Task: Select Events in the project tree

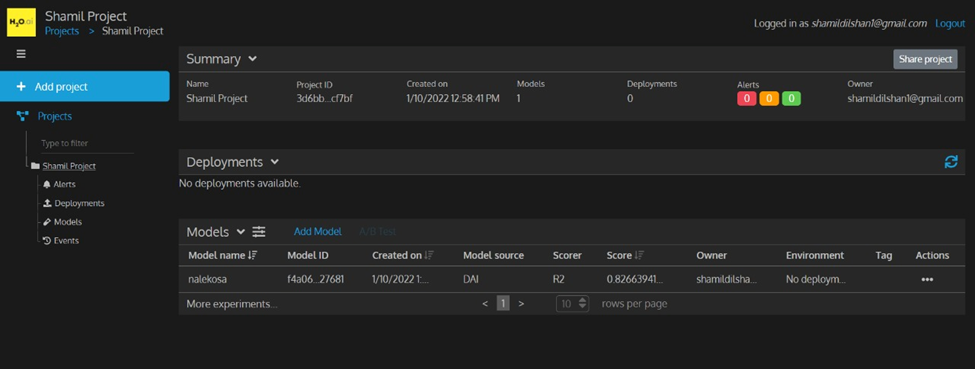Action: click(x=61, y=240)
